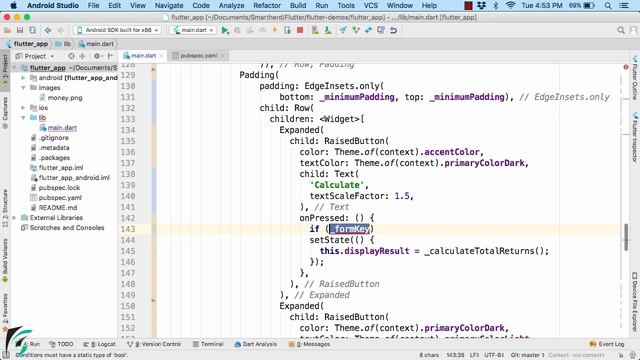The width and height of the screenshot is (640, 360).
Task: Open the VCS menu
Action: (x=371, y=6)
